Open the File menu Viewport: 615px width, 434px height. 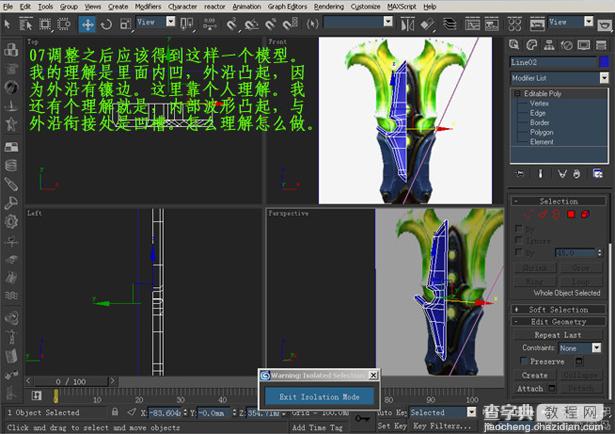point(7,7)
